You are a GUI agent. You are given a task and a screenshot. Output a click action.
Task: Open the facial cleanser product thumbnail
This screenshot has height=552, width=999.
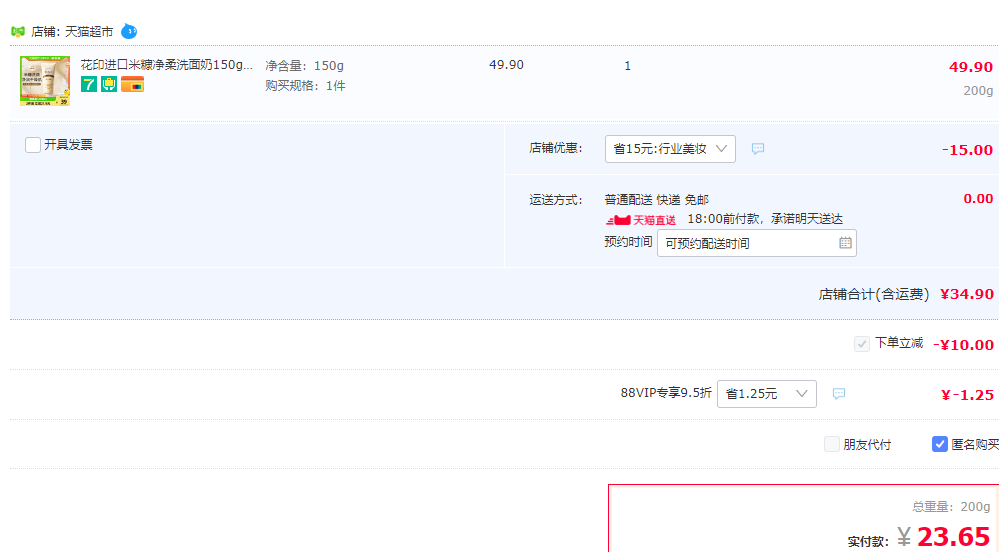45,81
